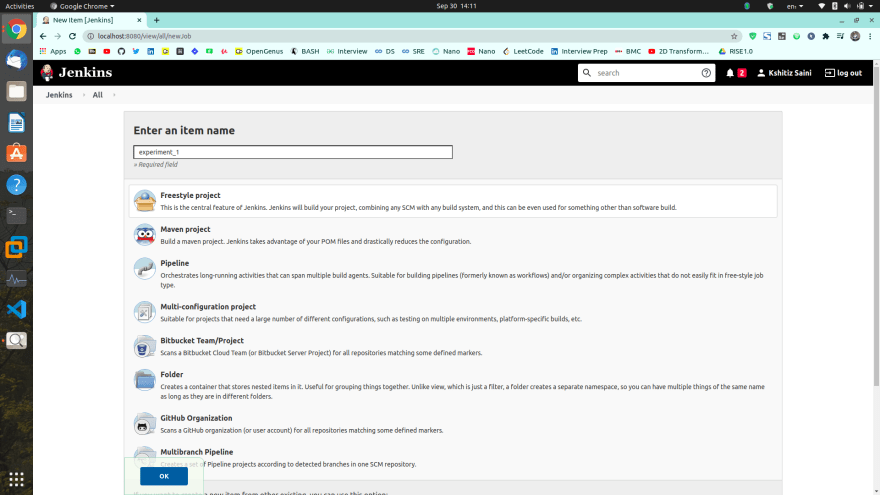The image size is (880, 495).
Task: Open the BMC bookmark
Action: pos(627,51)
